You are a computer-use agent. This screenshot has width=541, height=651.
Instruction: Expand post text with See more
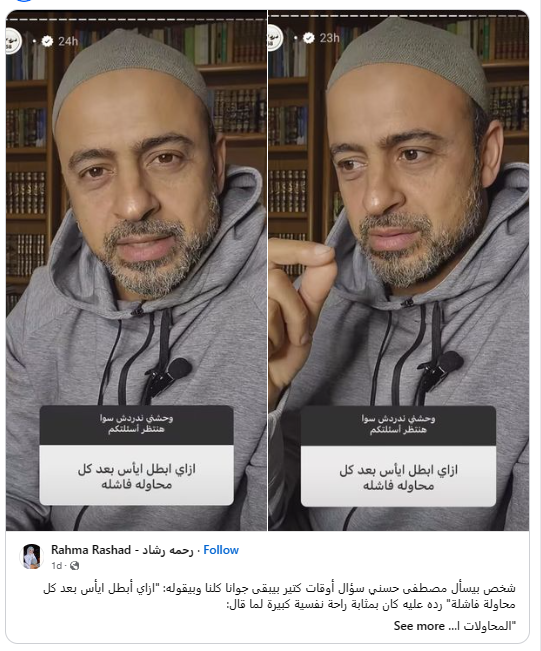[x=419, y=626]
